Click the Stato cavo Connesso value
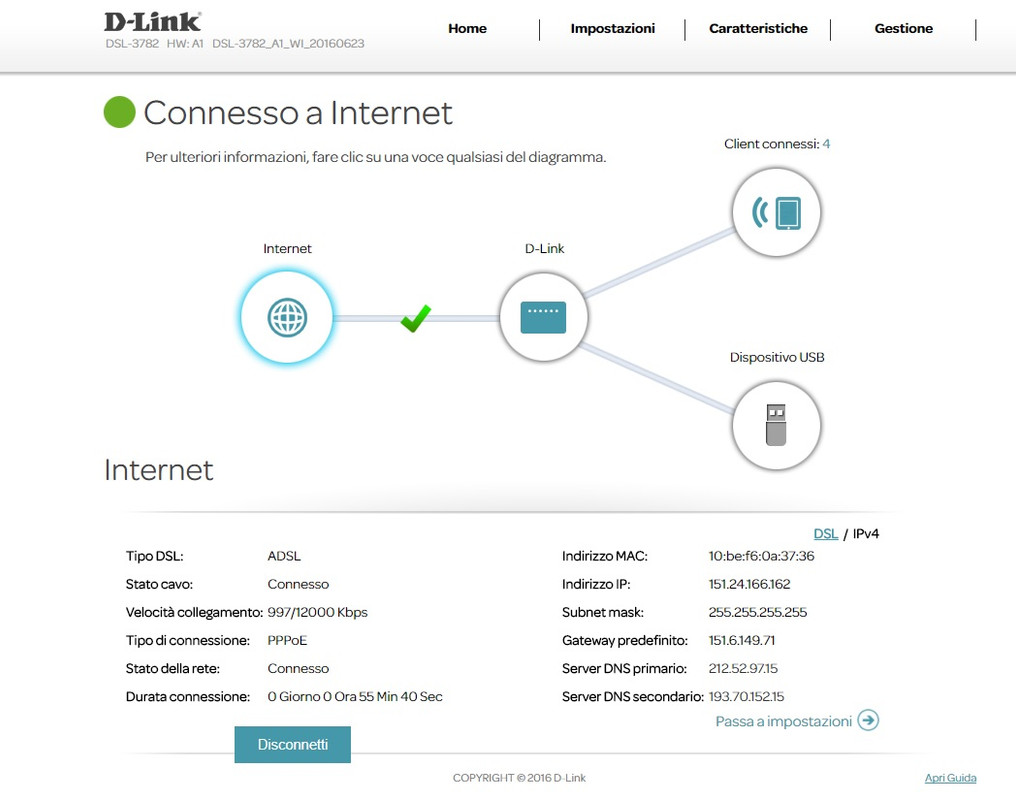Screen dimensions: 1016x800 click(298, 584)
